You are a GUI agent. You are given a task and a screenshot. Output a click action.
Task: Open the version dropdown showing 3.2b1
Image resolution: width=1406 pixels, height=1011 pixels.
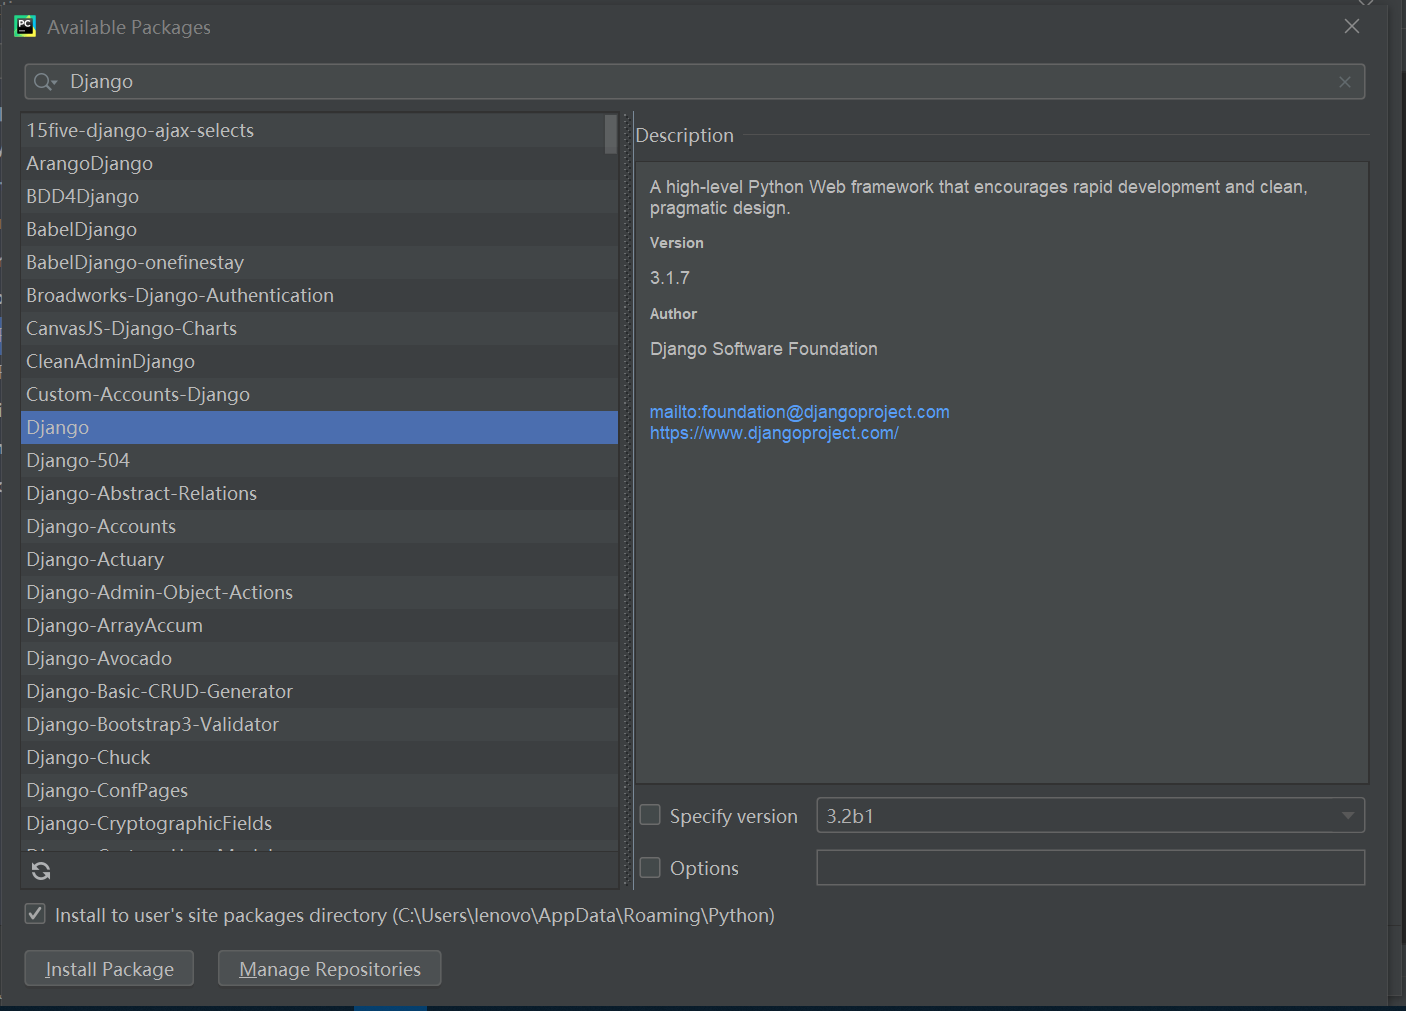(1091, 815)
